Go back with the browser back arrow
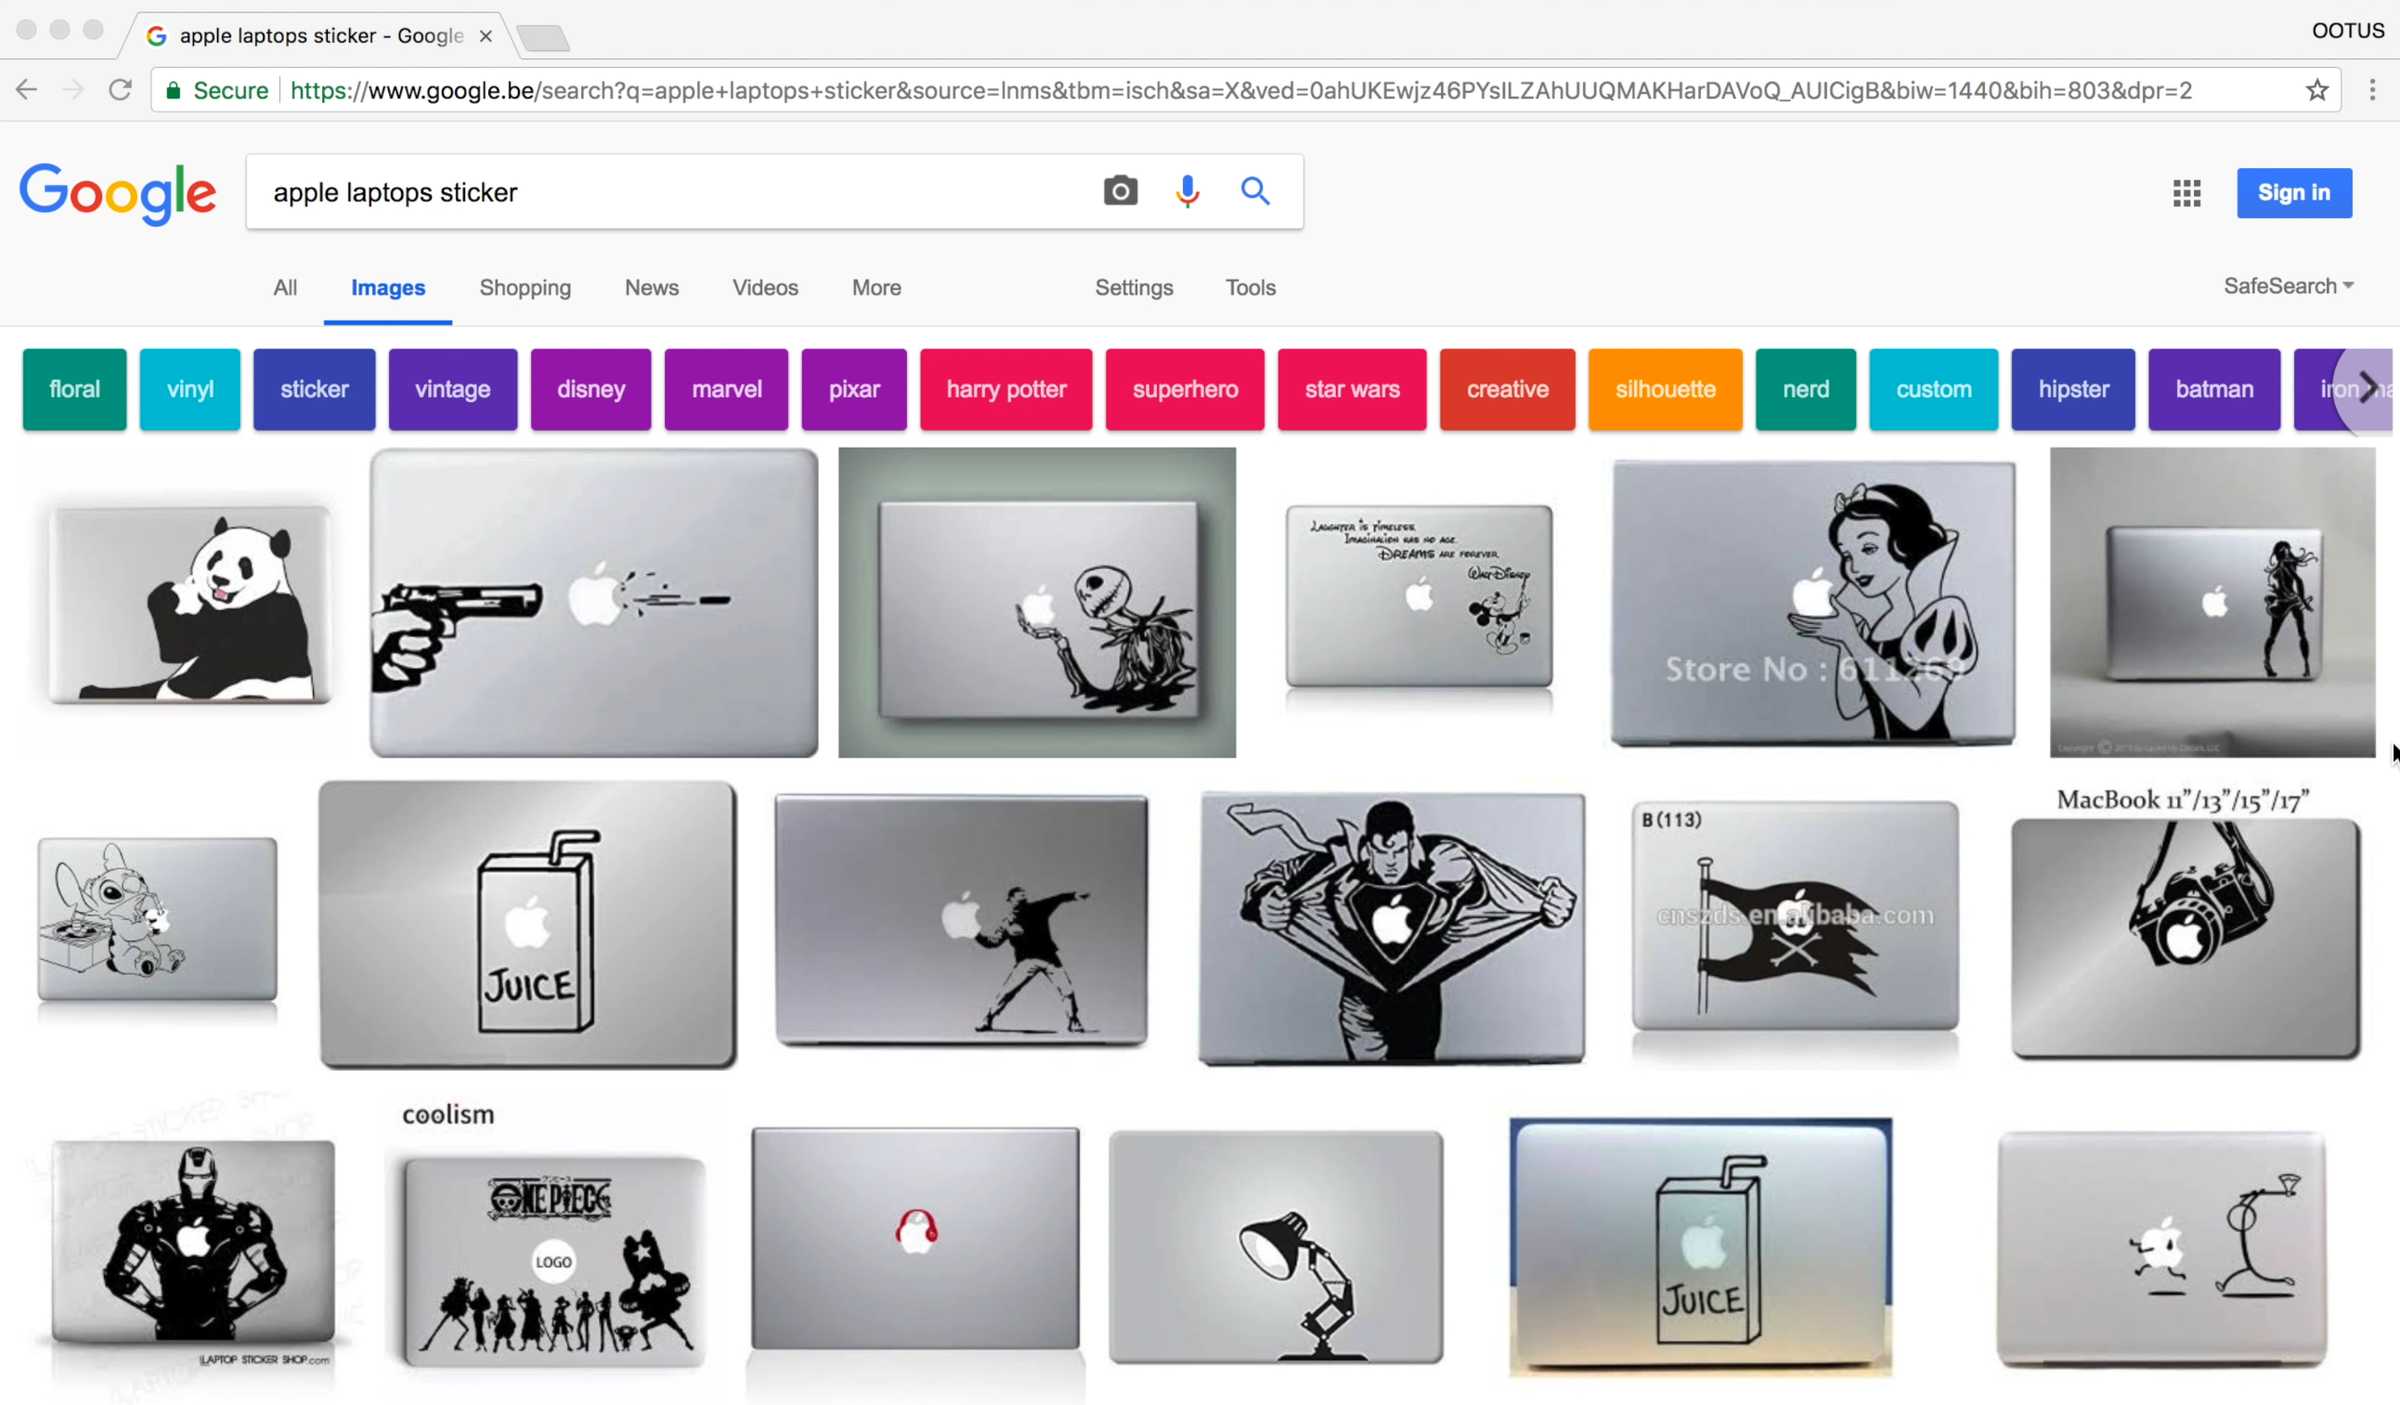This screenshot has width=2400, height=1405. tap(27, 90)
